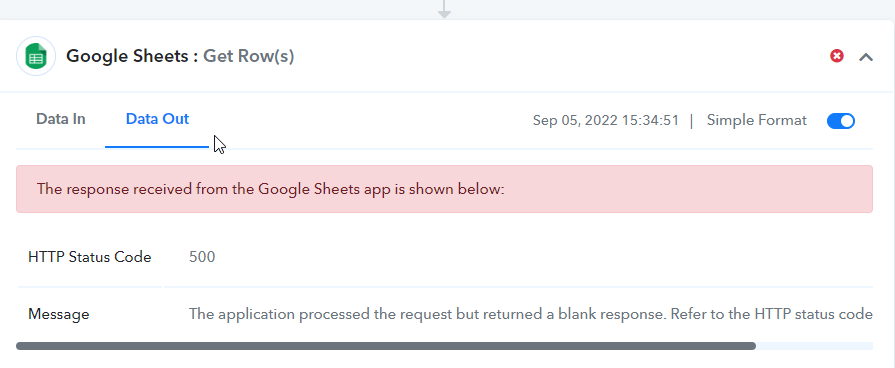Viewport: 895px width, 368px height.
Task: Click the pink Google Sheets response banner
Action: point(444,189)
